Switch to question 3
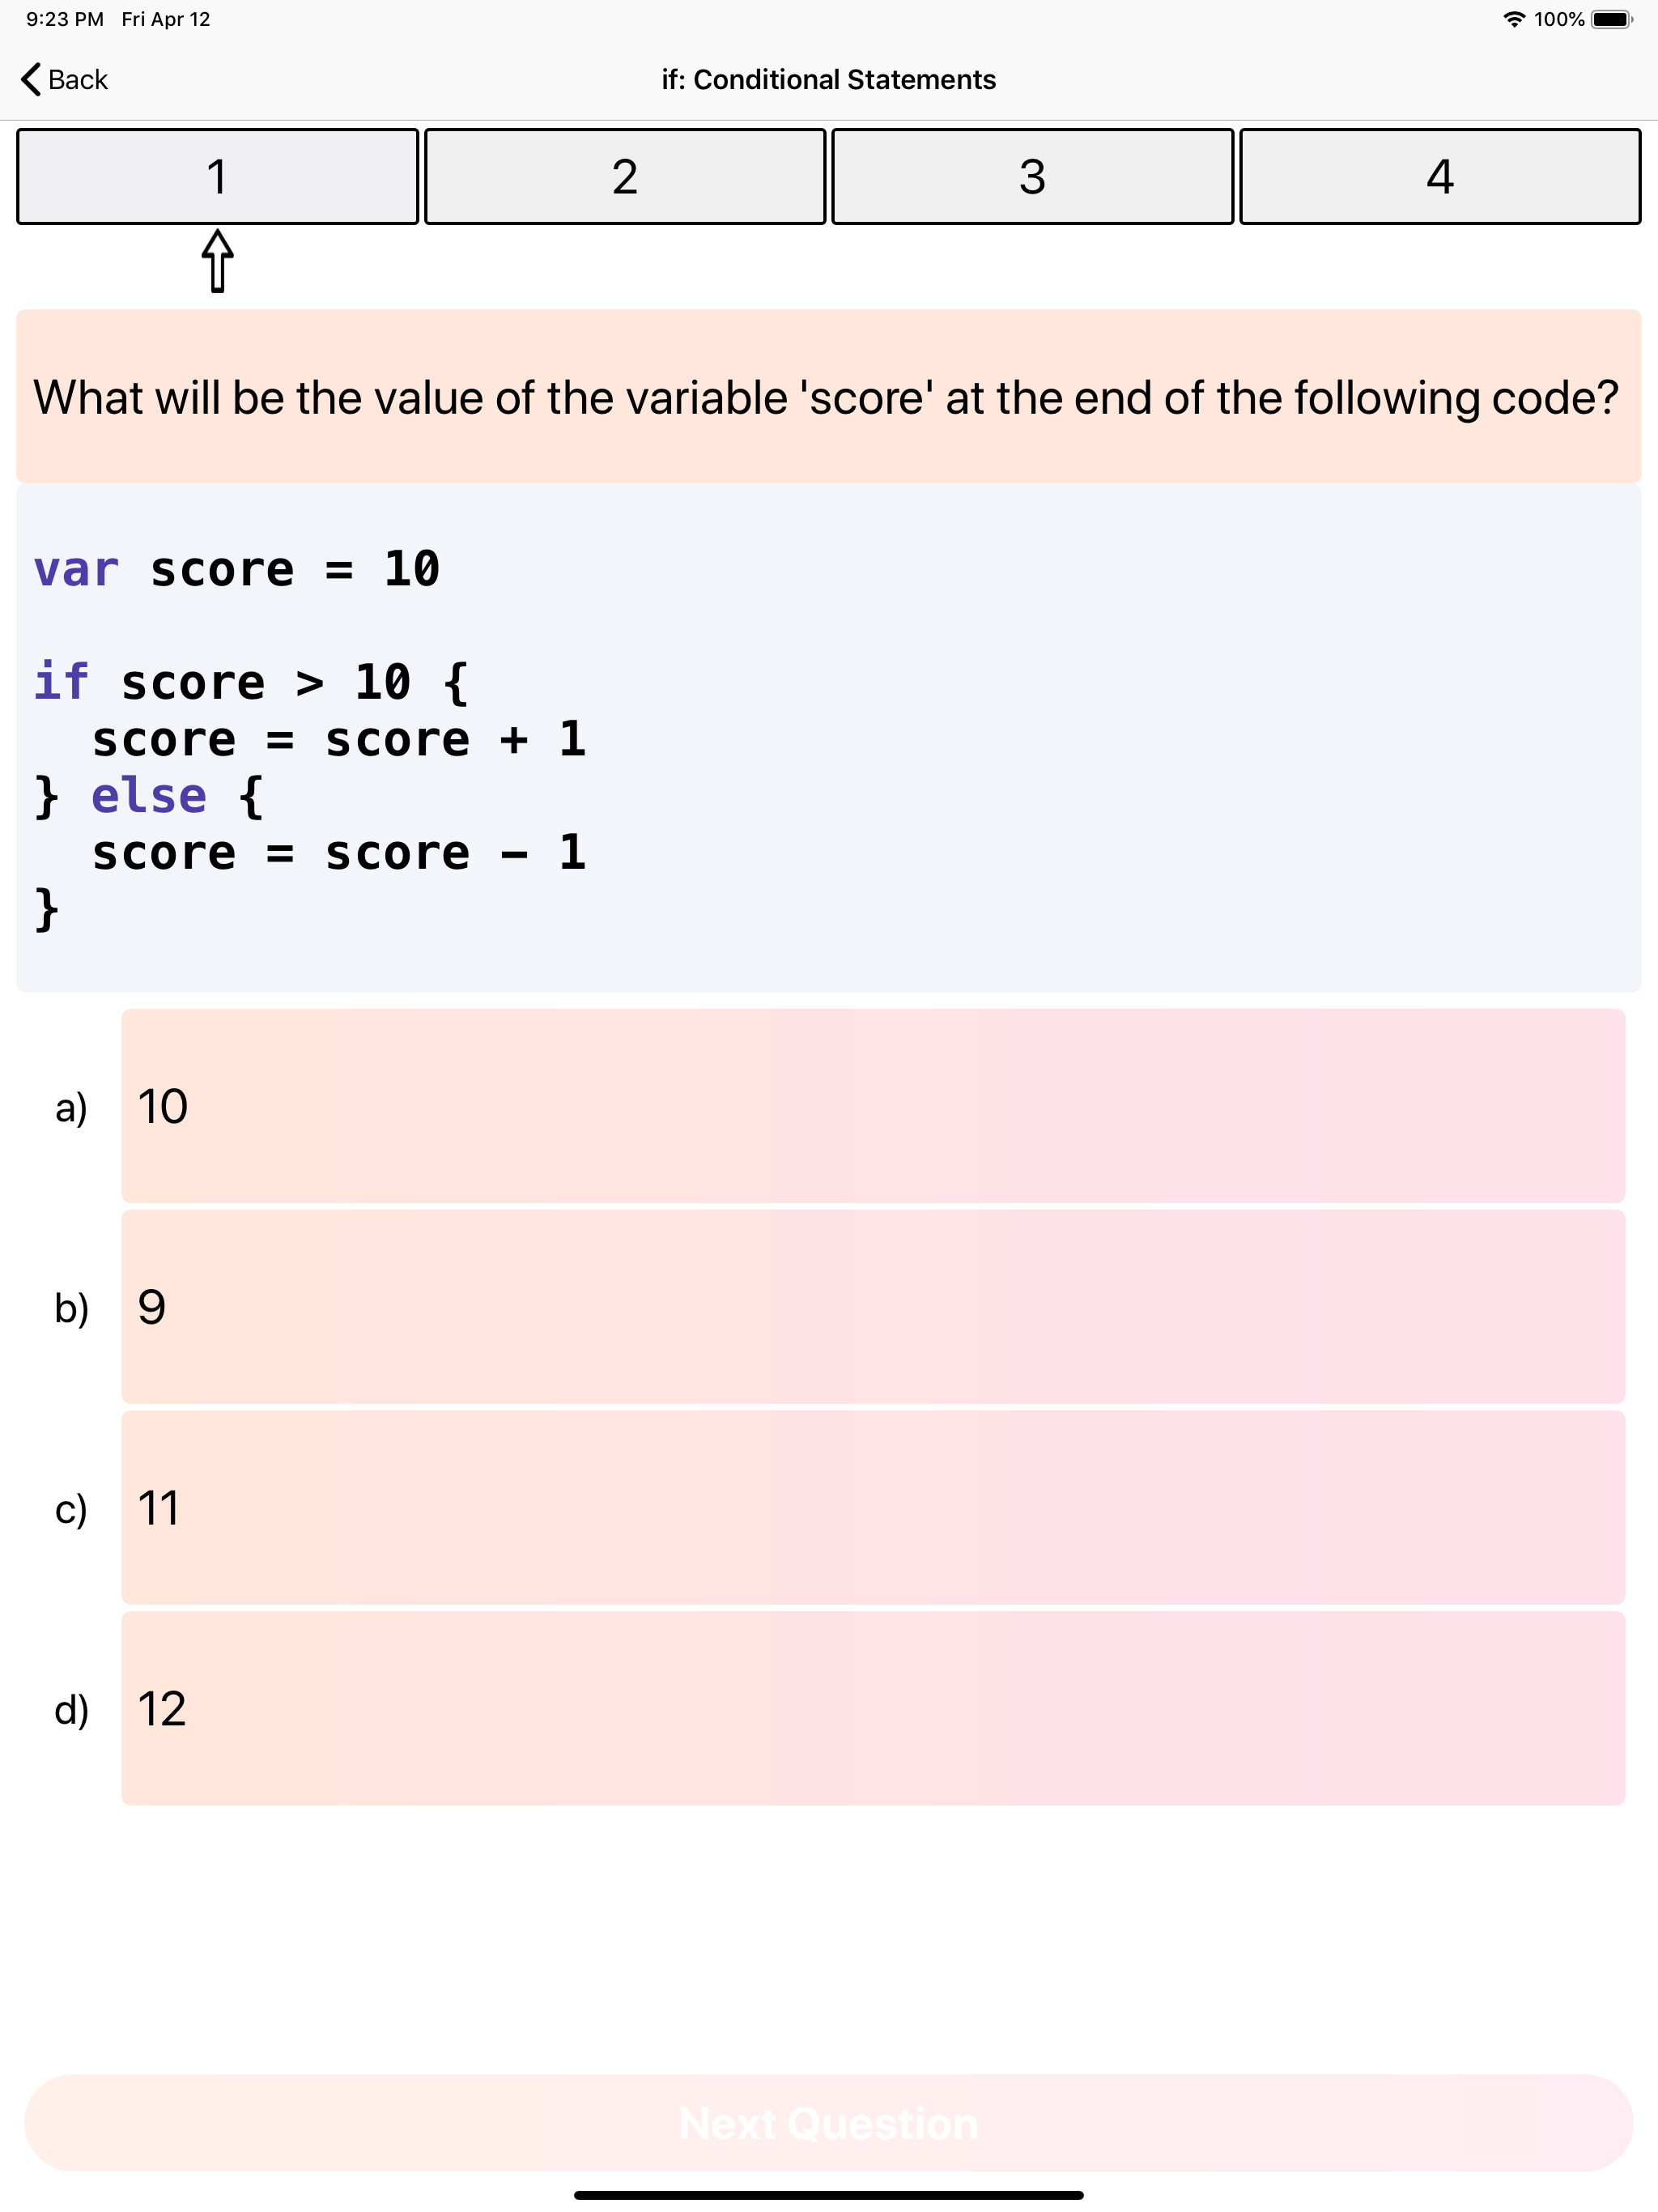 [x=1032, y=176]
